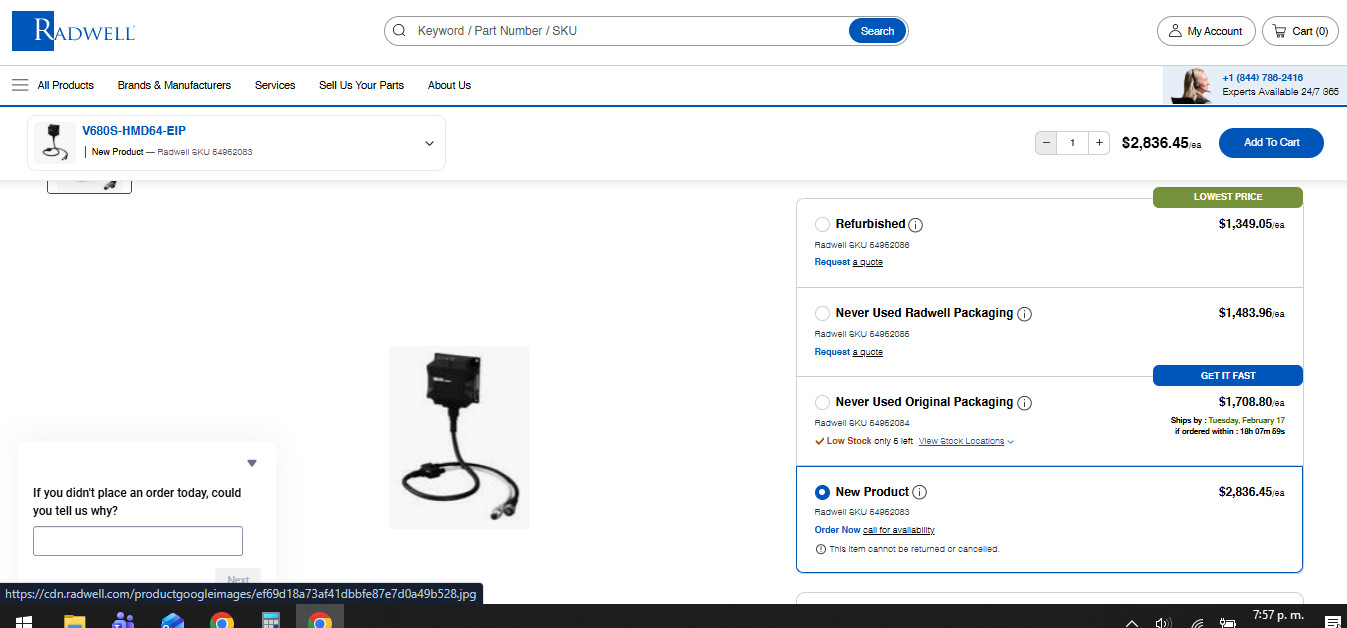Open the All Products hamburger menu
Viewport: 1347px width, 628px height.
point(20,85)
